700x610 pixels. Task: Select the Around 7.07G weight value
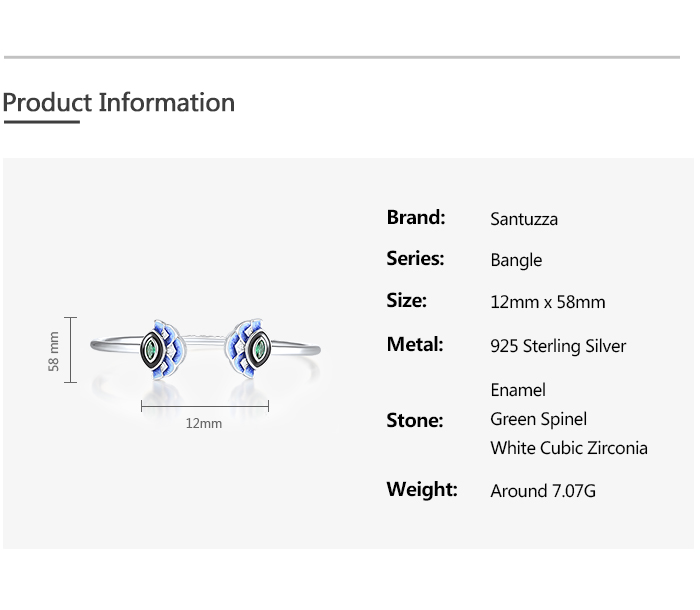click(542, 491)
